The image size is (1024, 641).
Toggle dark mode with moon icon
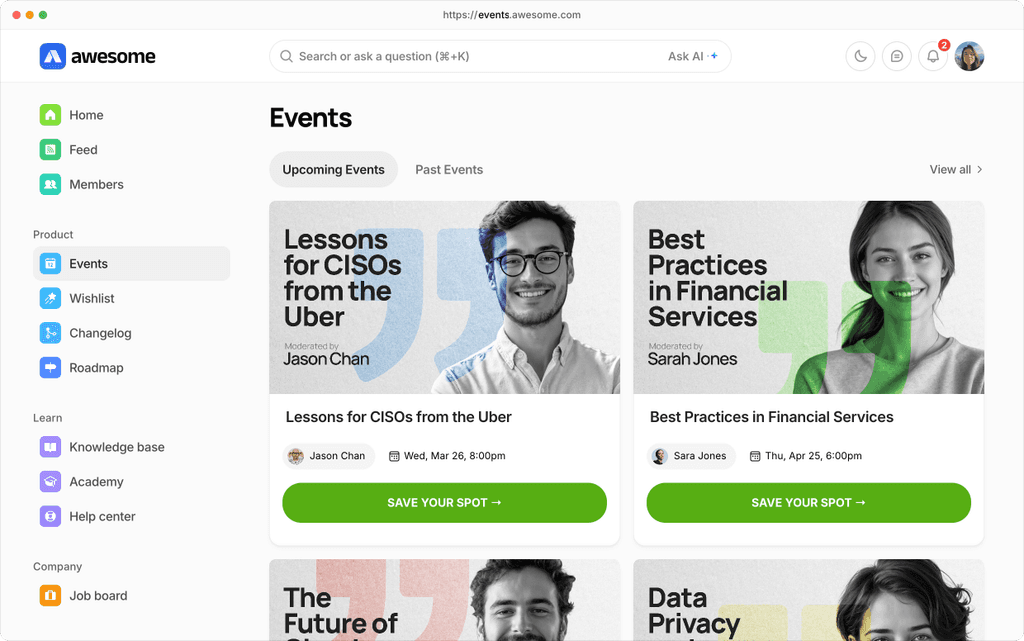click(x=860, y=57)
